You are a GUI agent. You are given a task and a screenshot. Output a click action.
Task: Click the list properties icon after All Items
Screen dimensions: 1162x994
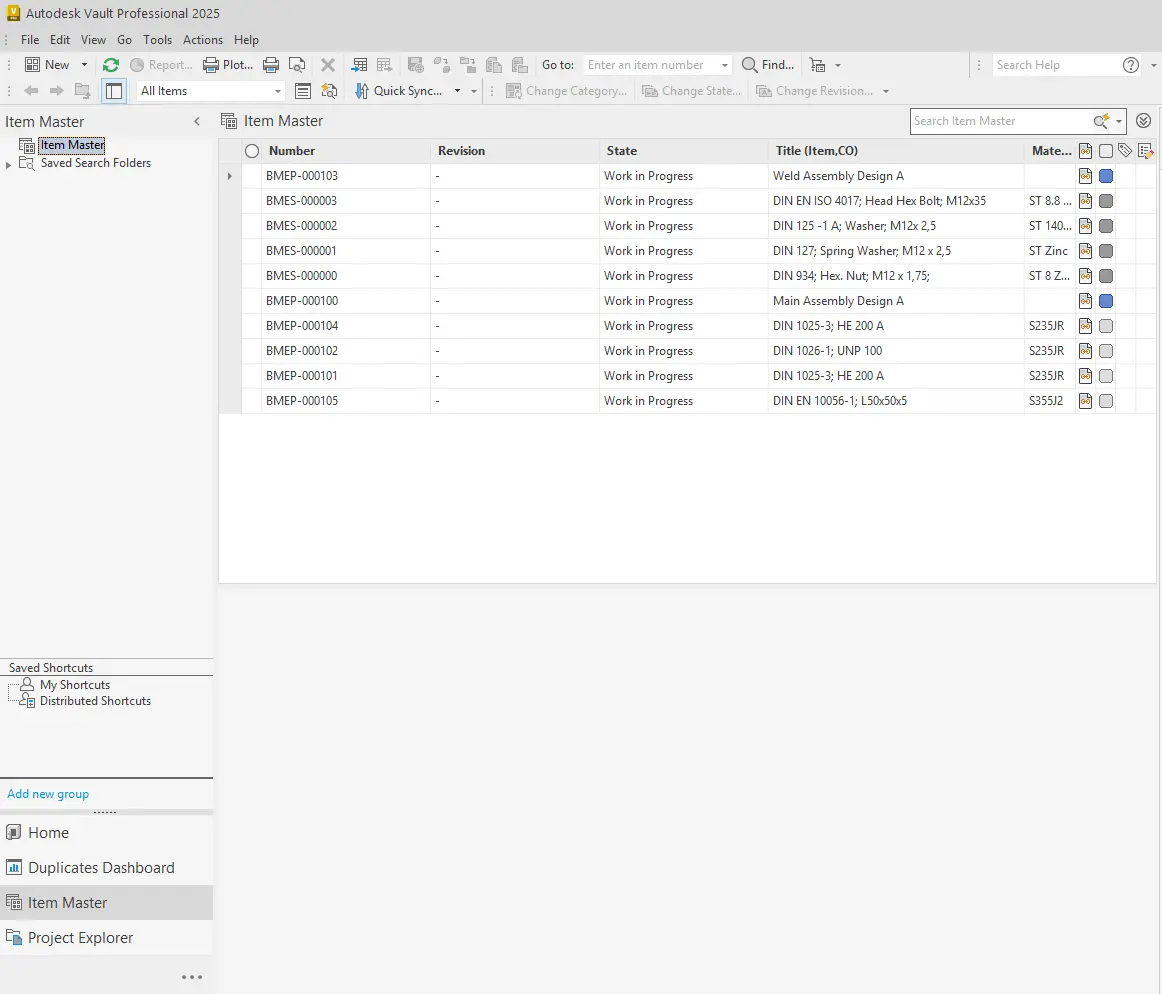[302, 91]
